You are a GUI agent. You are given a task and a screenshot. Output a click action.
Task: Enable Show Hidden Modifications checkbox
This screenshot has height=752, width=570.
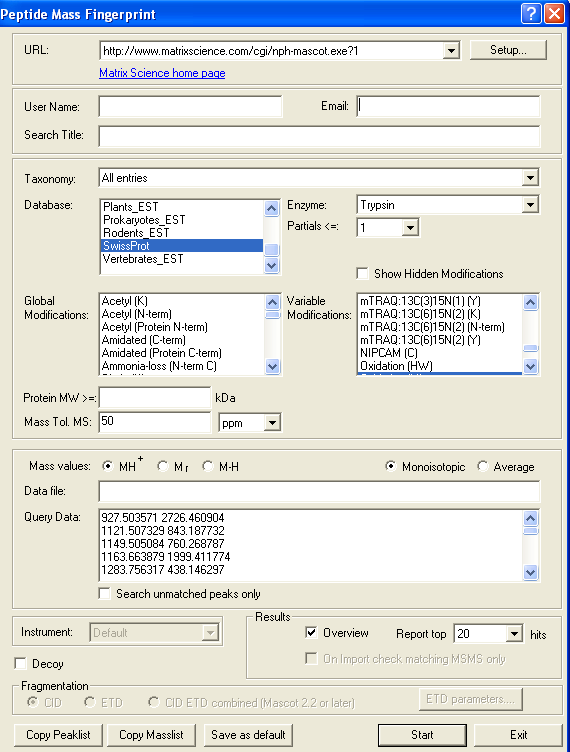pyautogui.click(x=362, y=273)
